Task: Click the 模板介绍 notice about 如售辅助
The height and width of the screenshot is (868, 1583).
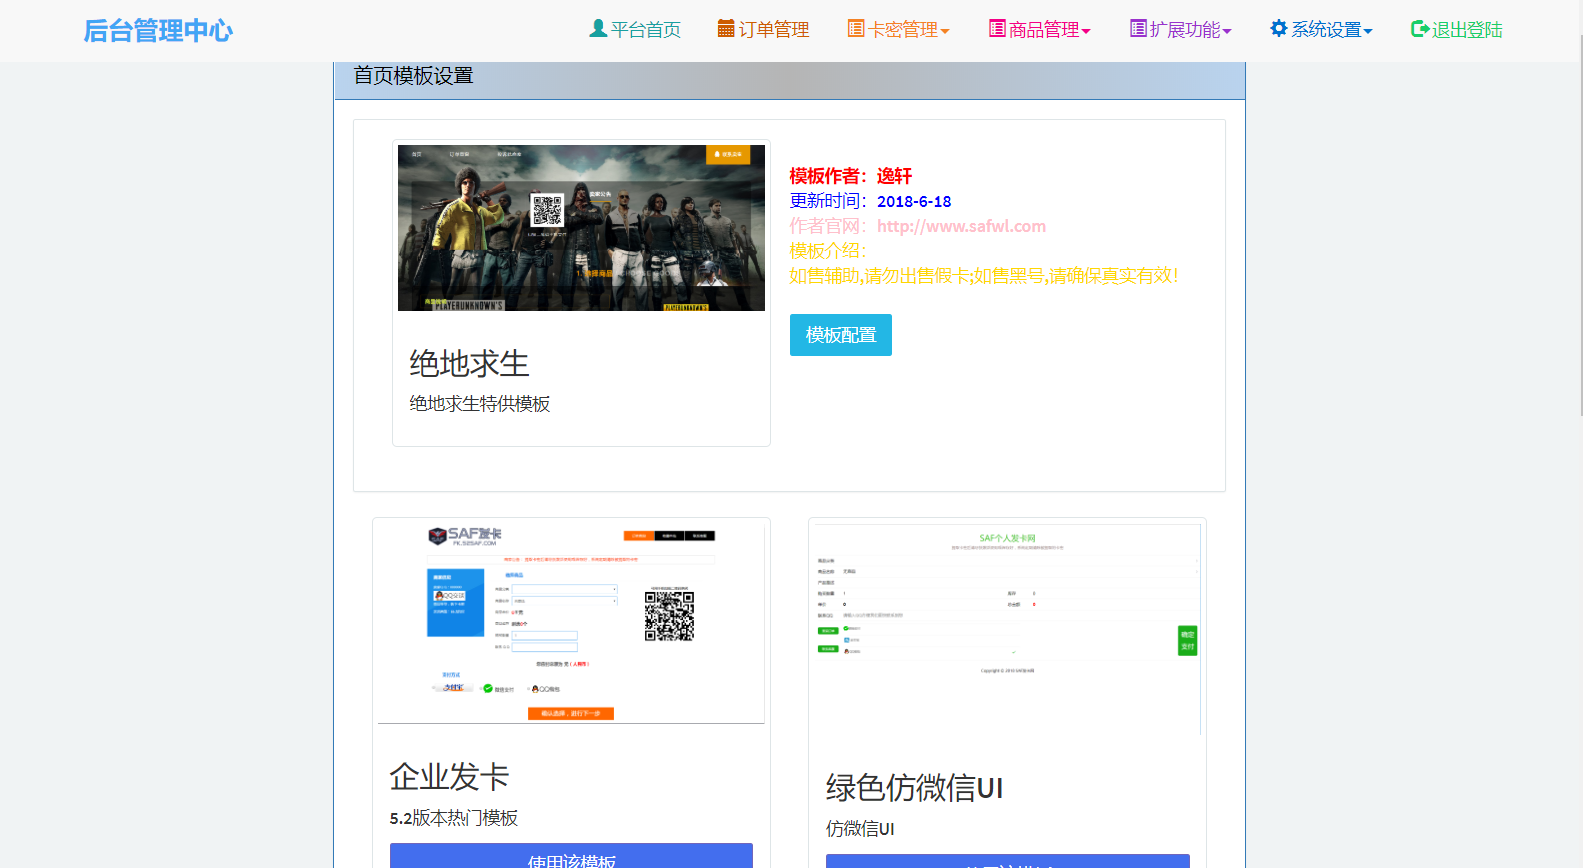Action: point(984,276)
